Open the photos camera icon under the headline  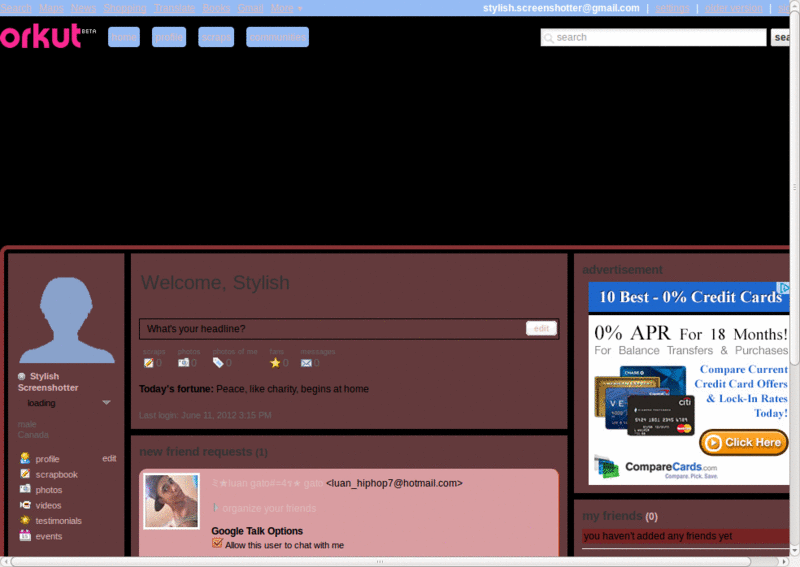[x=183, y=362]
